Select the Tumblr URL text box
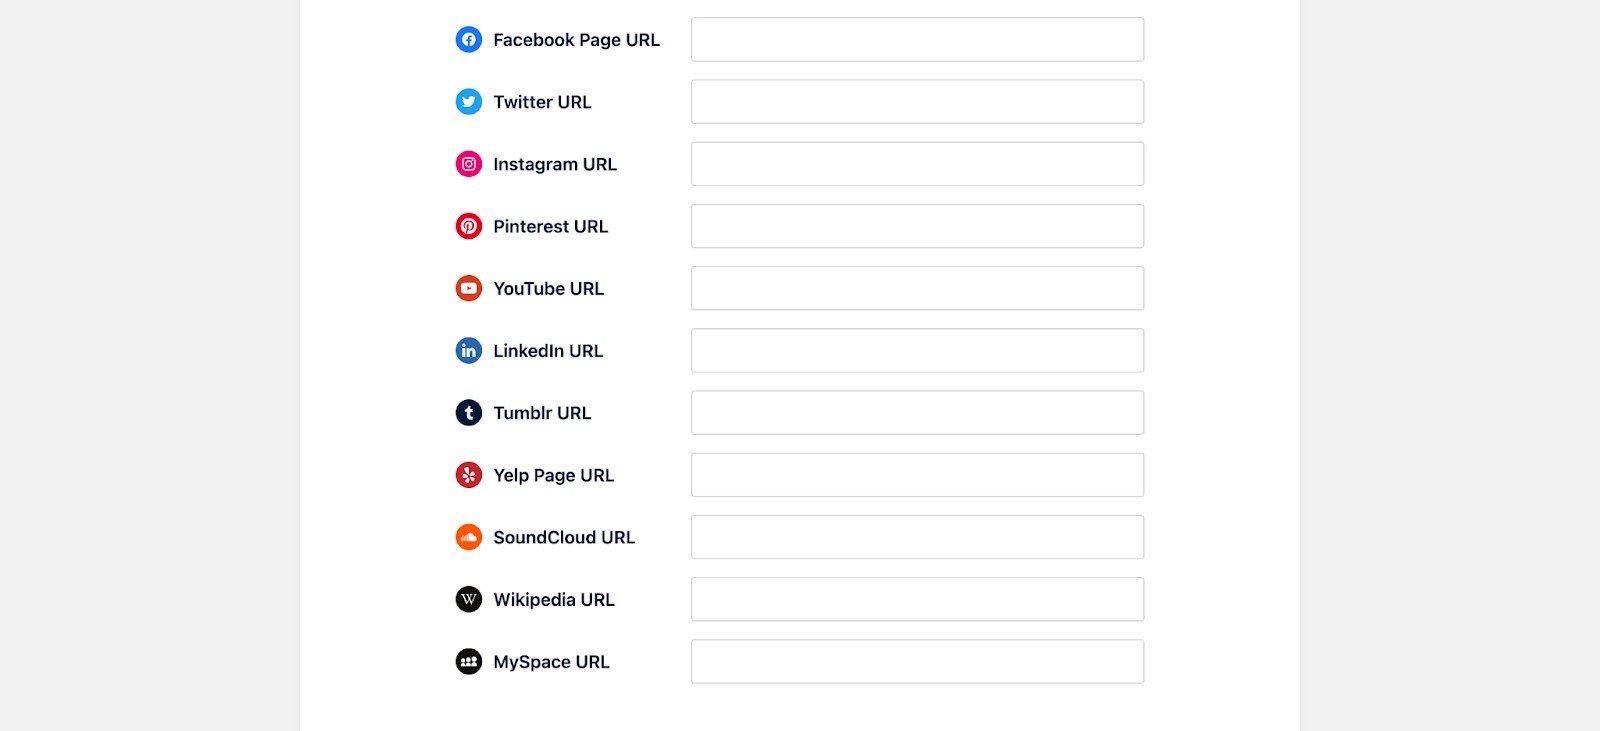This screenshot has width=1600, height=731. (x=917, y=413)
